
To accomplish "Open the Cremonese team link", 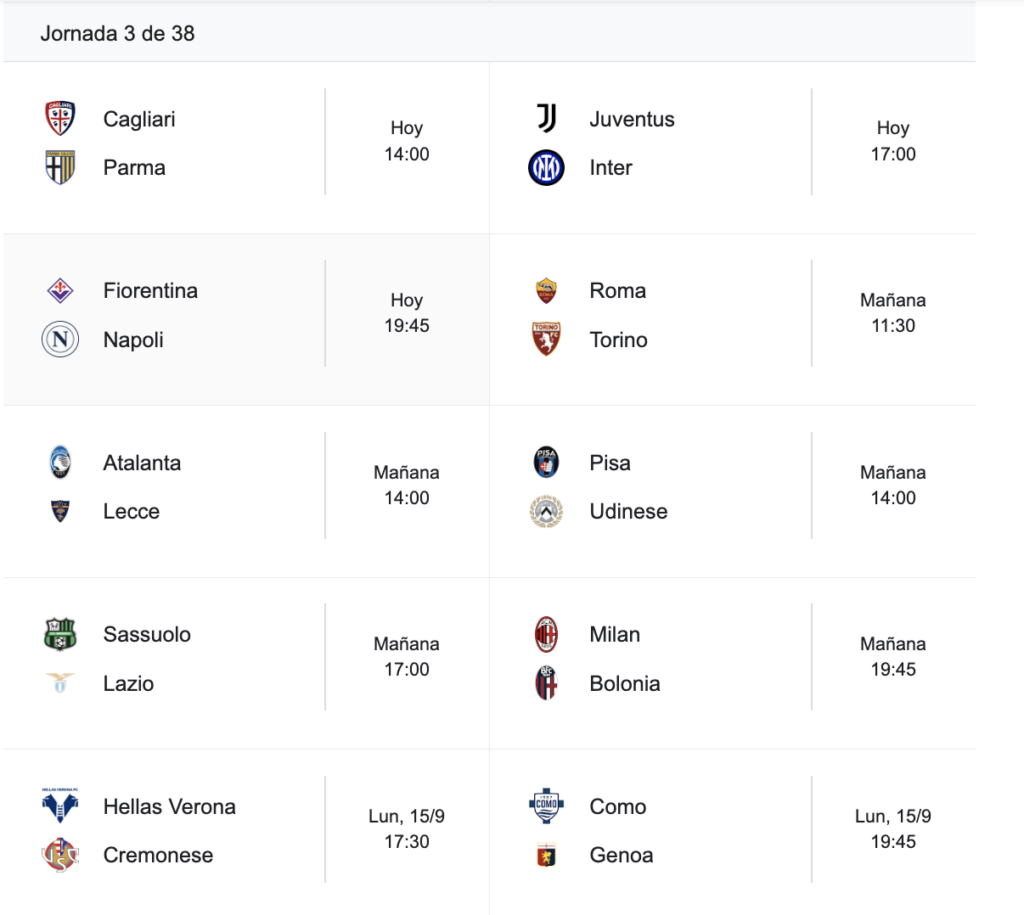I will (x=158, y=855).
